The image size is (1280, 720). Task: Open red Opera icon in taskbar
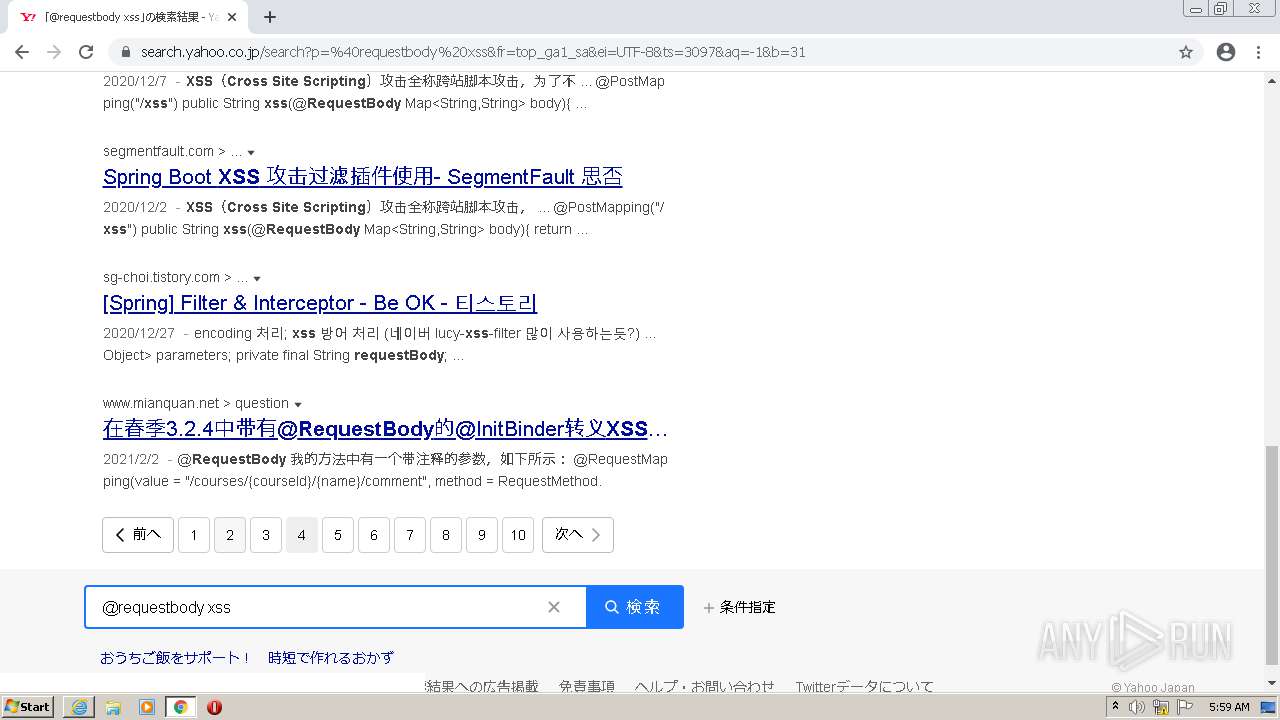click(214, 707)
